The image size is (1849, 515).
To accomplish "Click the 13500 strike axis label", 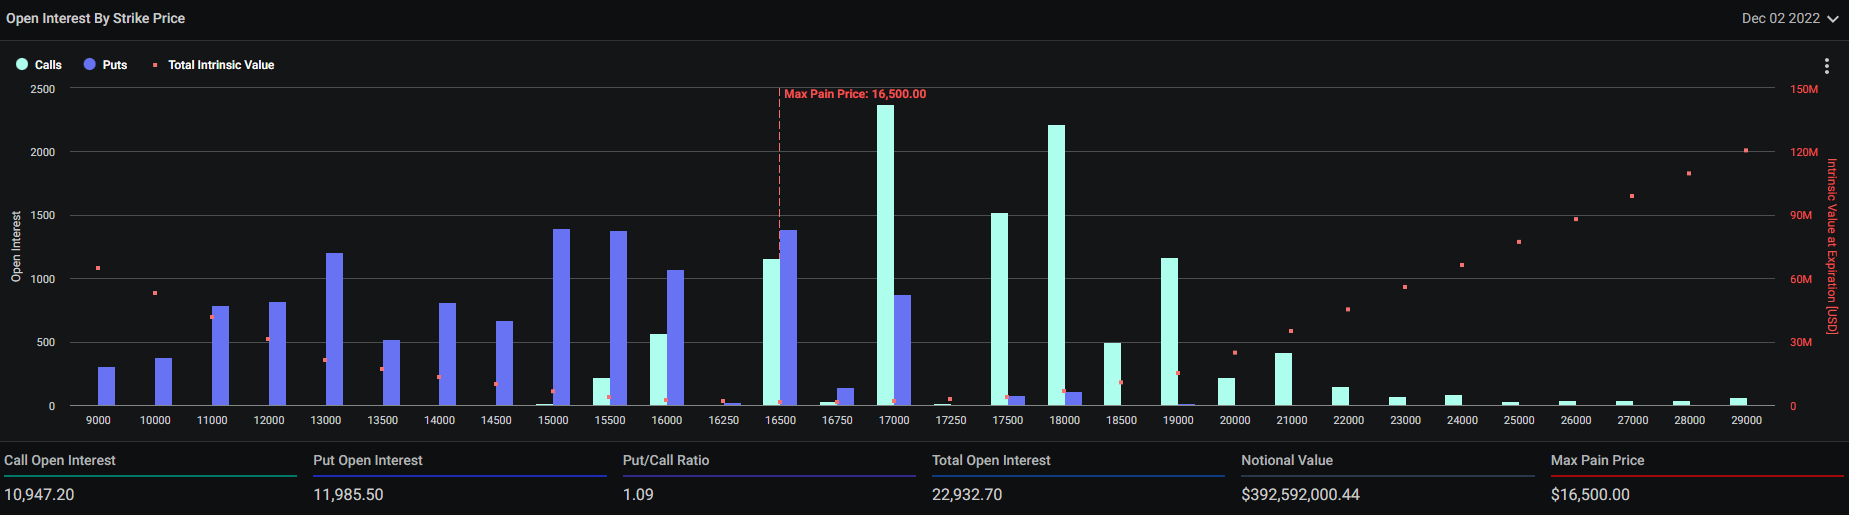I will pos(382,421).
